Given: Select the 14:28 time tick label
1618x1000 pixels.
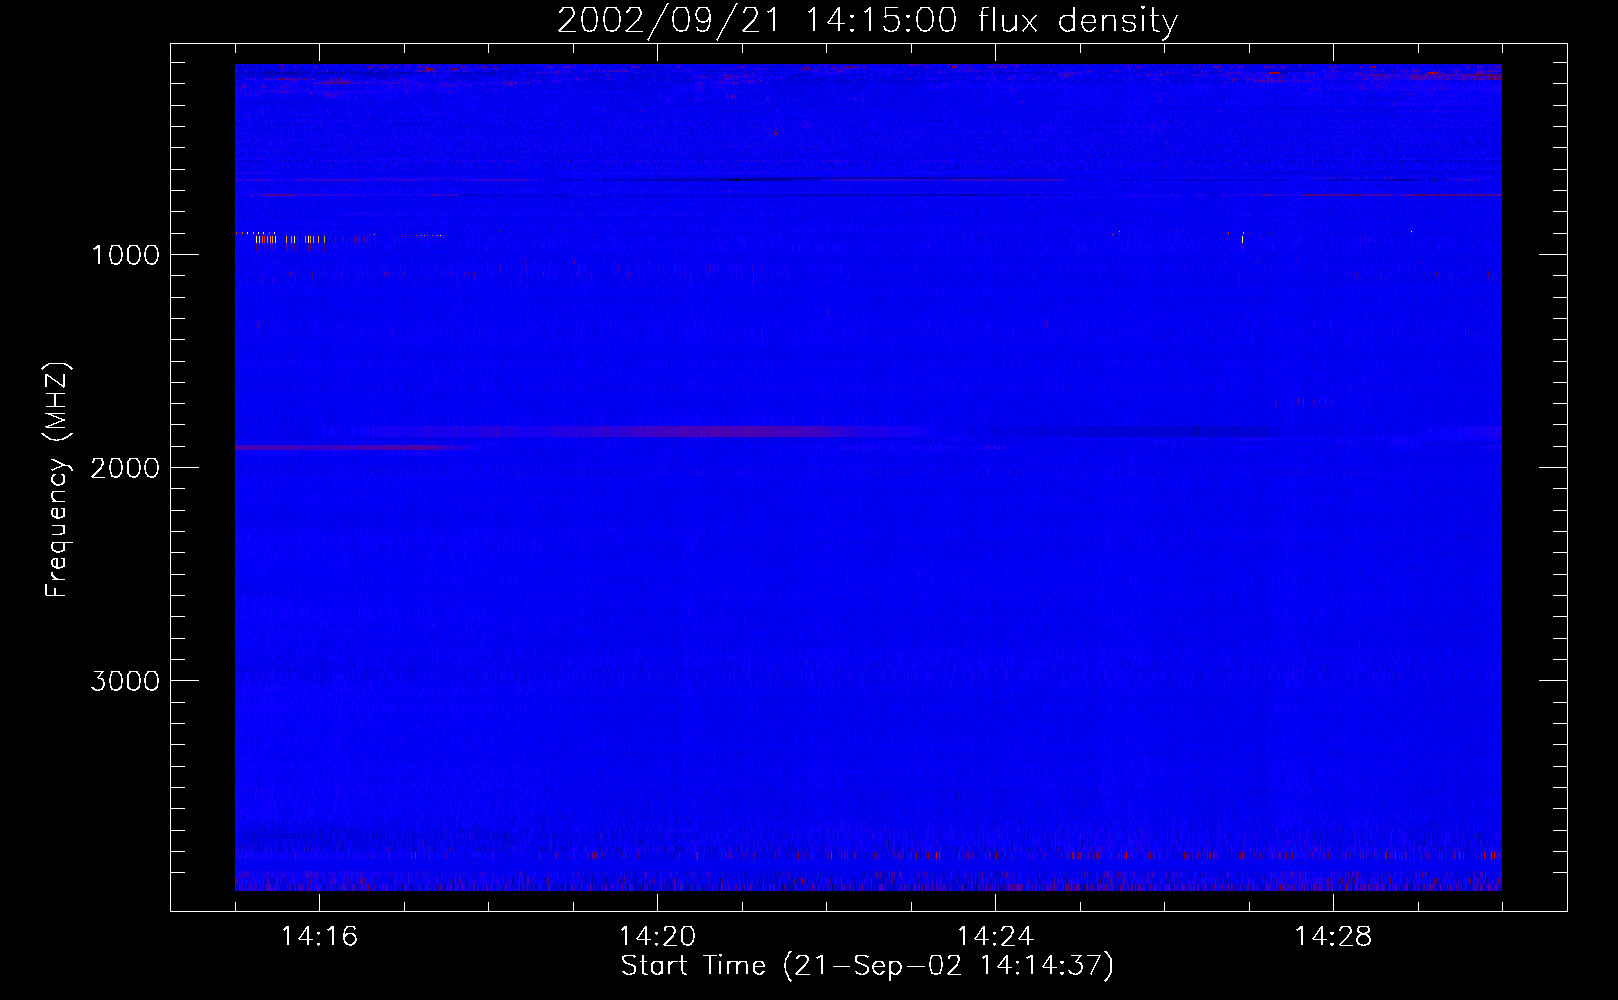Looking at the screenshot, I should pos(1333,937).
